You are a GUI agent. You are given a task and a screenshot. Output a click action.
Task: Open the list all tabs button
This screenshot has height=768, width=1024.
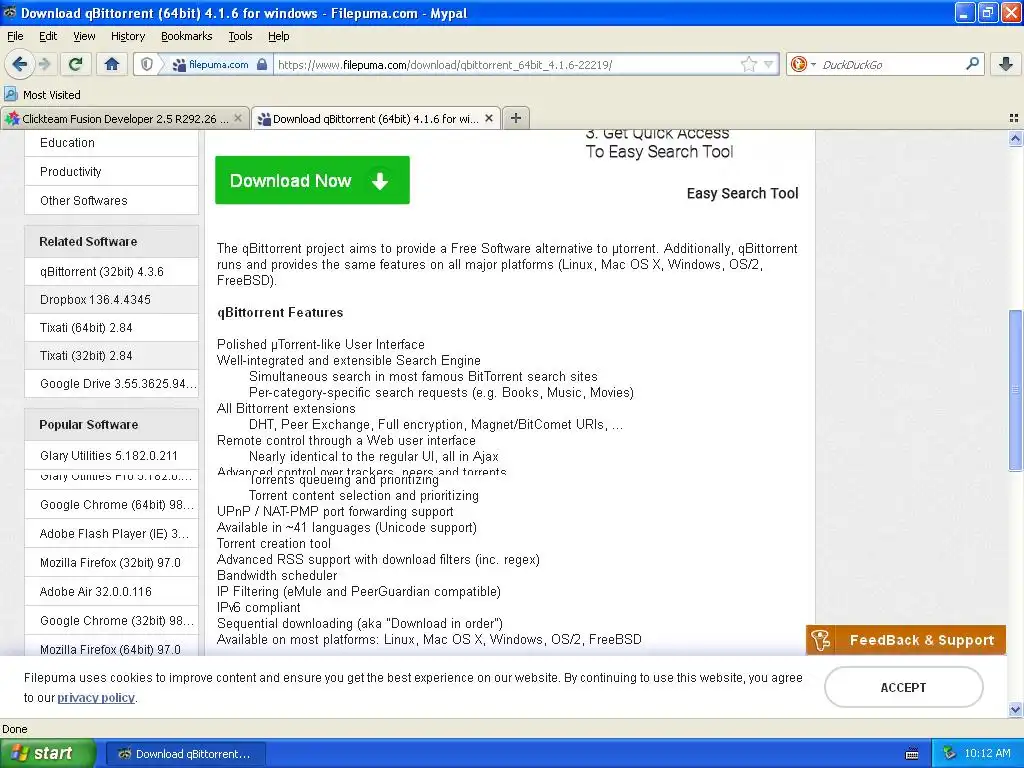pos(1014,118)
